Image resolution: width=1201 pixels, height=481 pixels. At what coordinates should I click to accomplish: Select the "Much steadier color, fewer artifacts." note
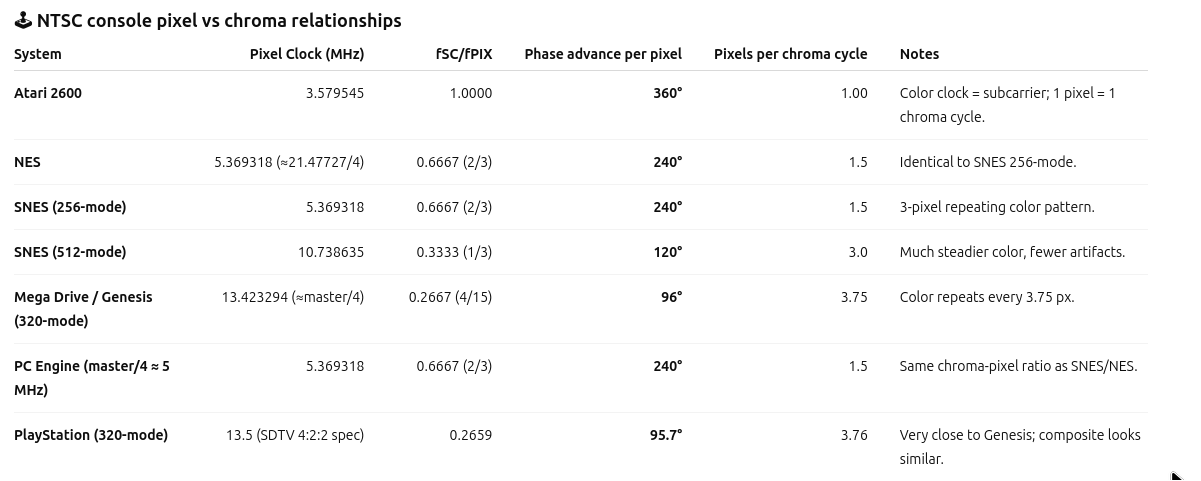tap(1012, 252)
